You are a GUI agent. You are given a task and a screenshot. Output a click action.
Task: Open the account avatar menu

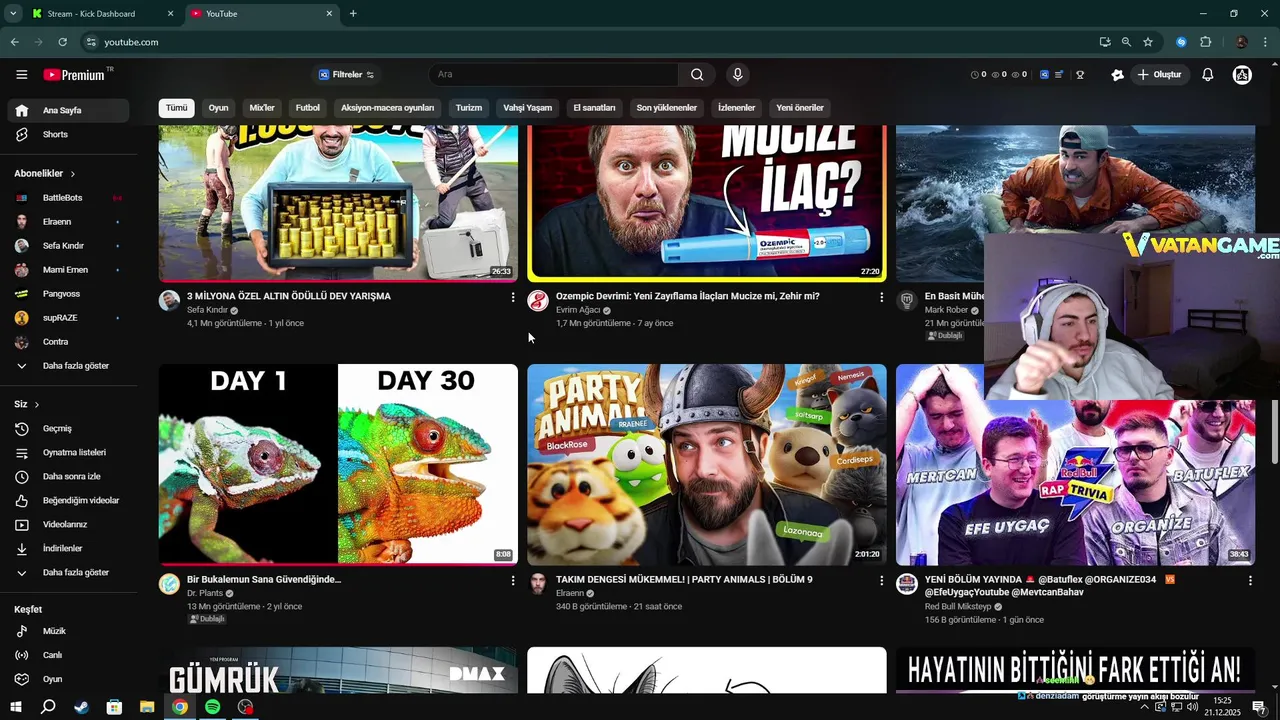pos(1242,75)
